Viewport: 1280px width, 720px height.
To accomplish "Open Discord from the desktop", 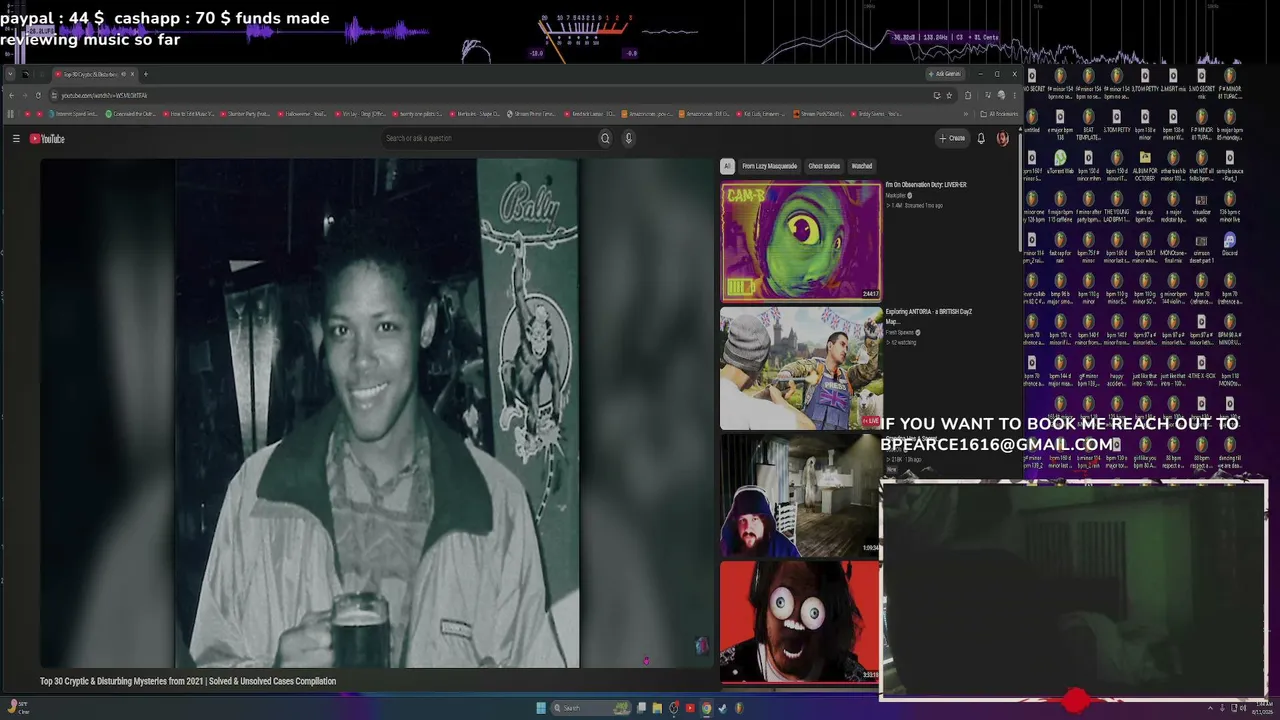I will click(1229, 245).
